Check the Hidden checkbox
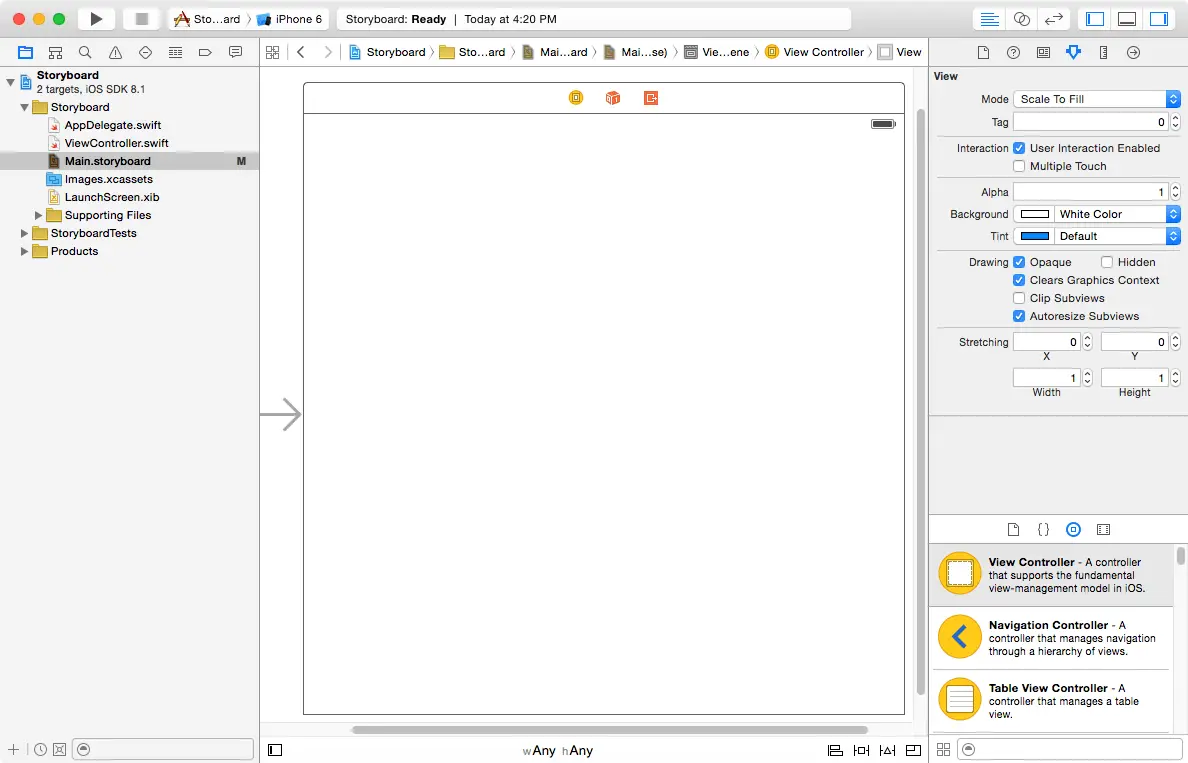 pyautogui.click(x=1108, y=261)
